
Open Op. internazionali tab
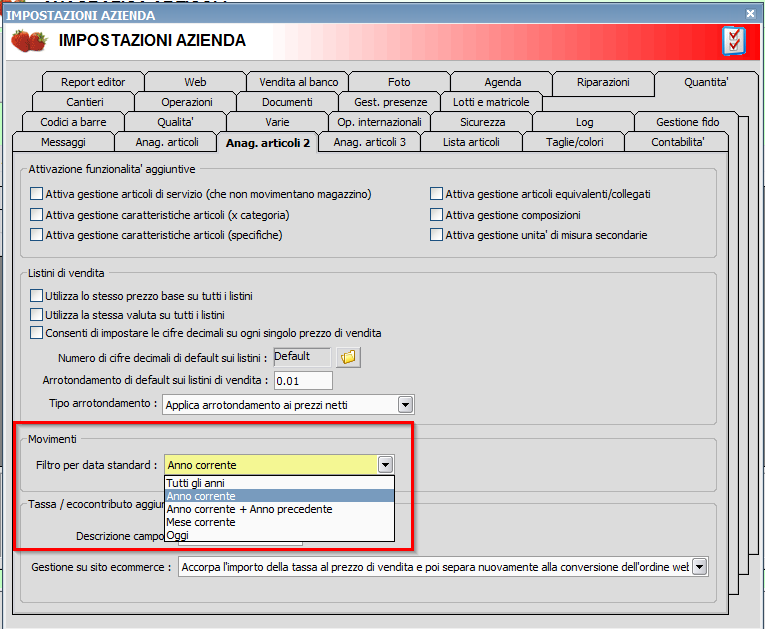[379, 122]
